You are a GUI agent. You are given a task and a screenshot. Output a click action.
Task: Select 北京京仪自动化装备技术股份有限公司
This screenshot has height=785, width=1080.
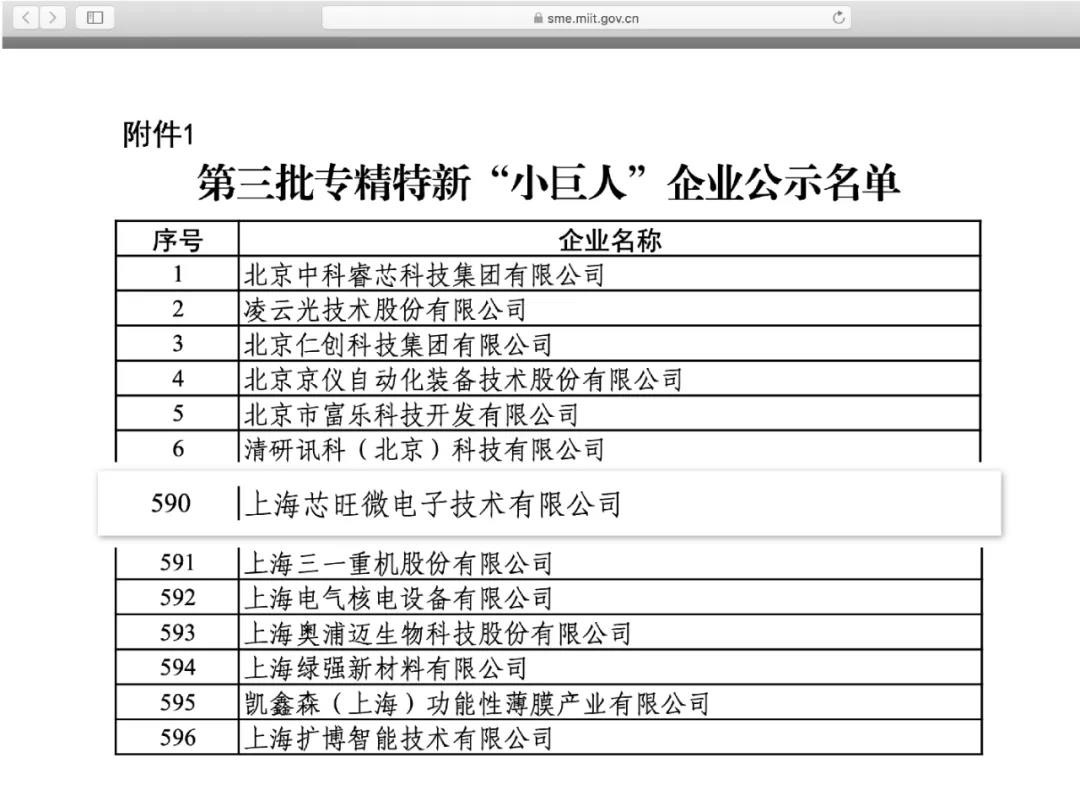pos(463,379)
